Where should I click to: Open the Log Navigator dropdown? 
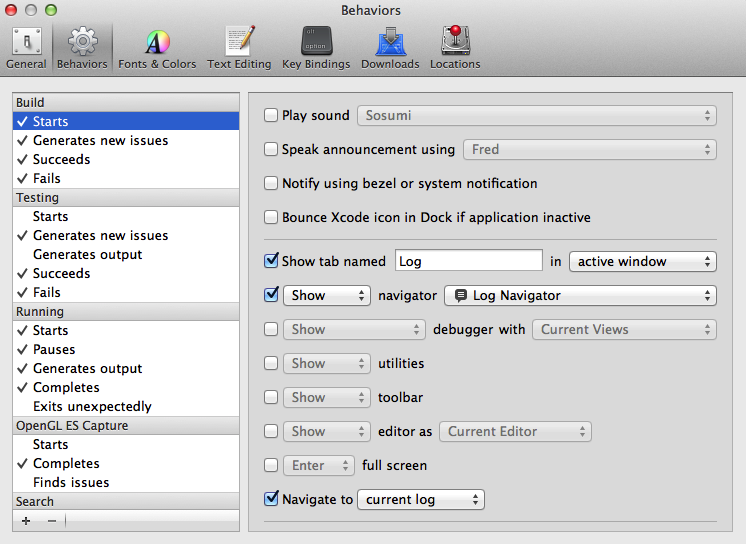click(x=580, y=296)
